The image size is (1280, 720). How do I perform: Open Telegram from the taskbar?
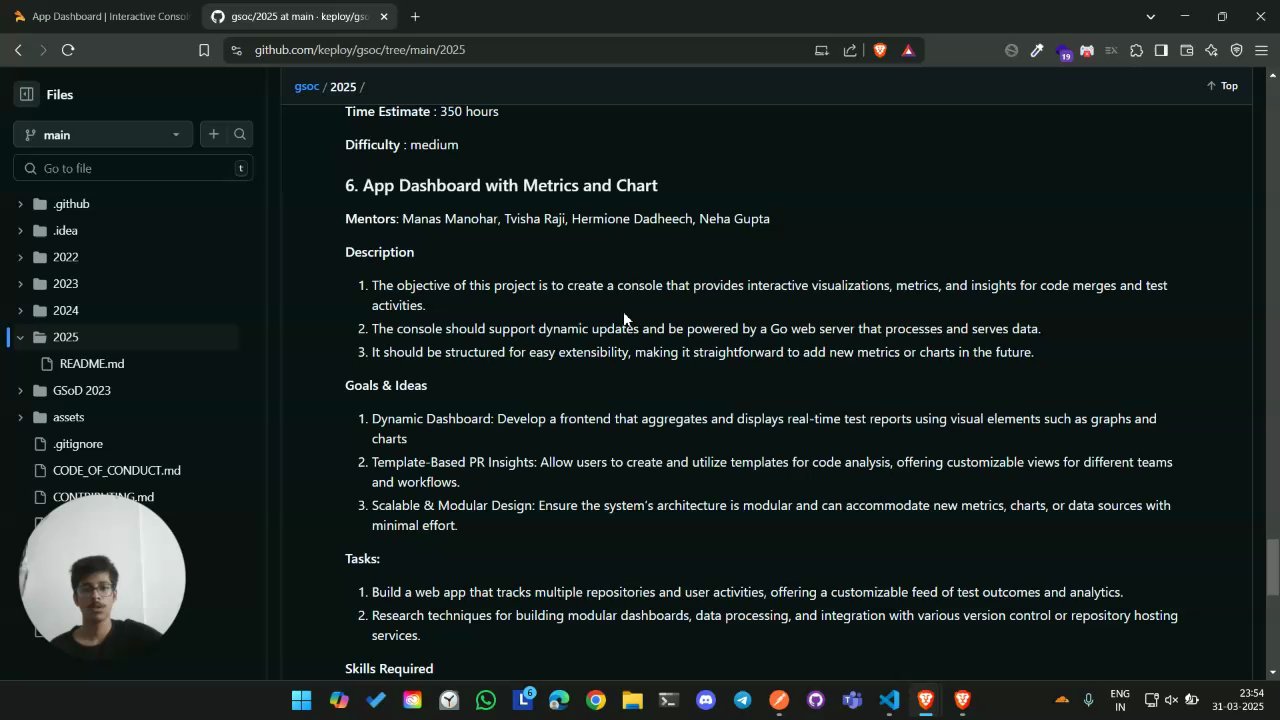743,700
